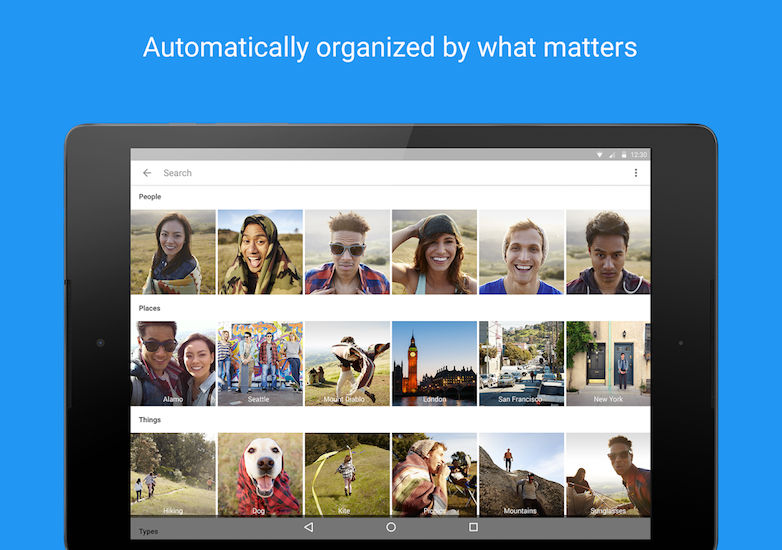Open the Hiking things thumbnail
The image size is (782, 550).
click(173, 474)
